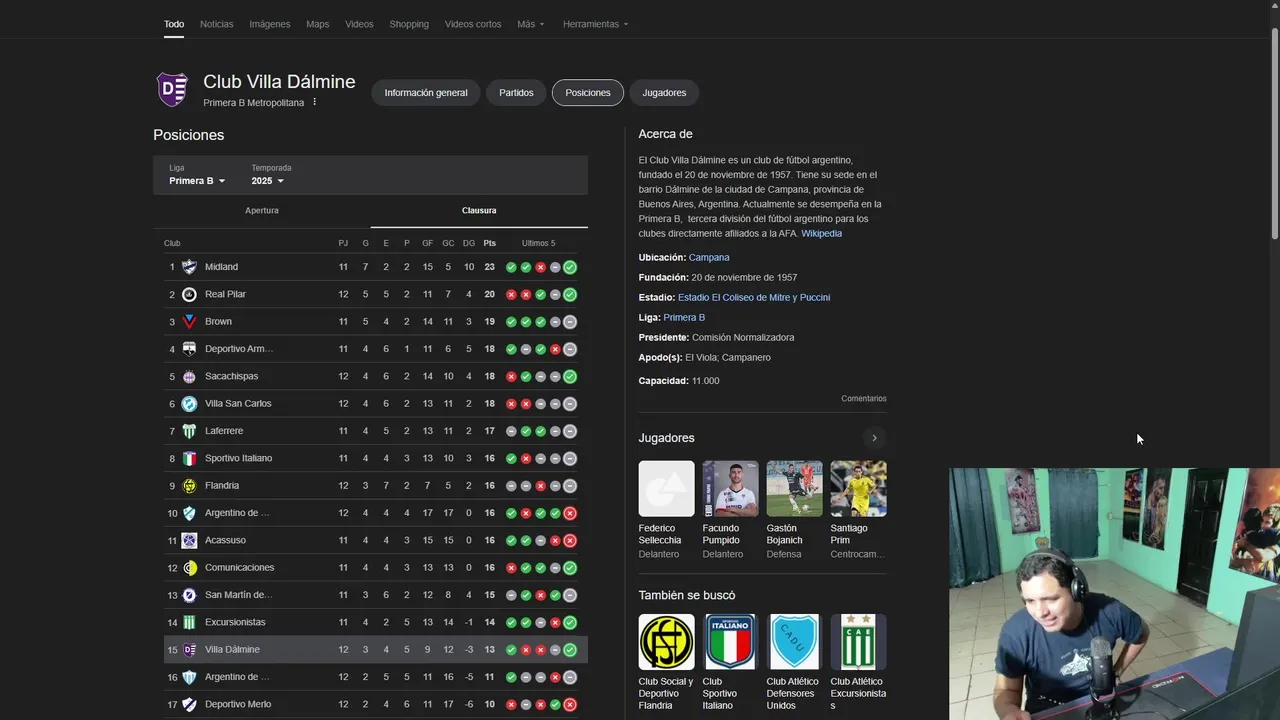Click the Pts column header
The image size is (1280, 720).
pos(489,243)
